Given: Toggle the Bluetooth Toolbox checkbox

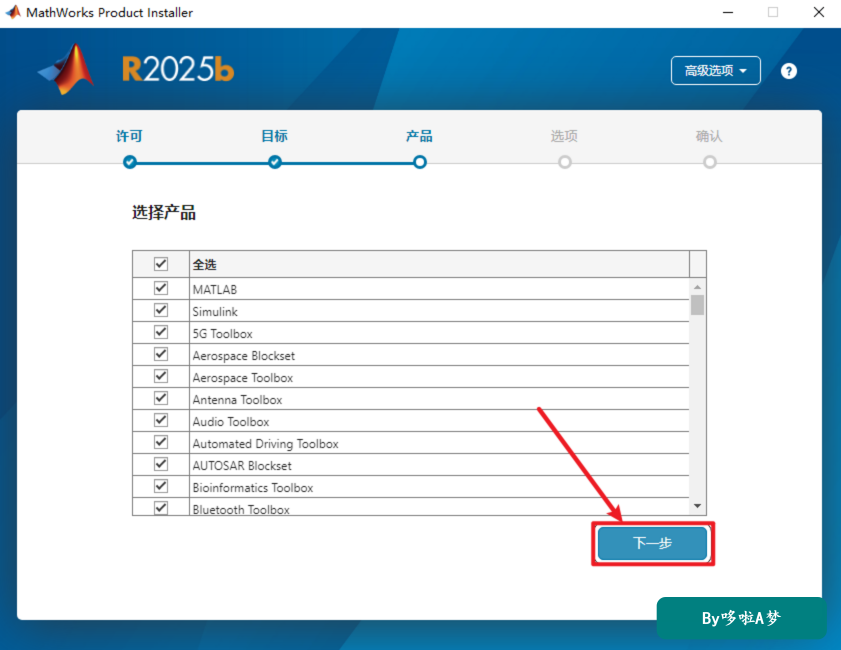Looking at the screenshot, I should coord(161,507).
